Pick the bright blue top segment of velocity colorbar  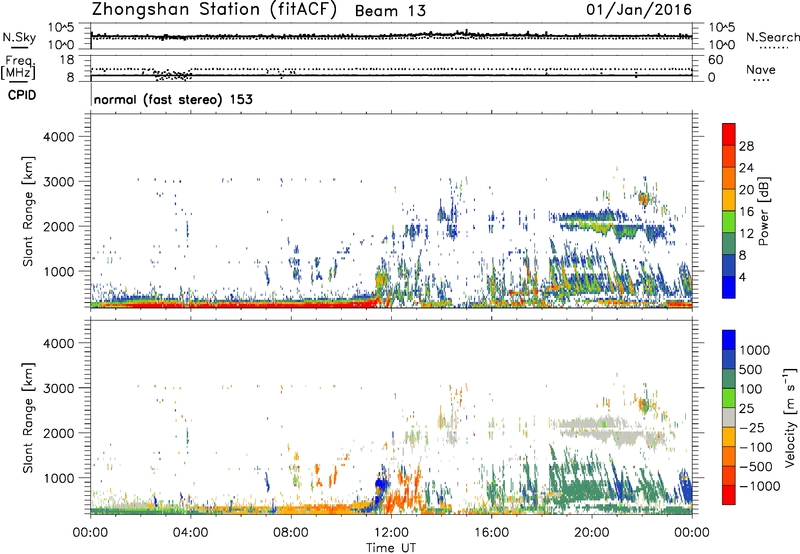pyautogui.click(x=729, y=340)
